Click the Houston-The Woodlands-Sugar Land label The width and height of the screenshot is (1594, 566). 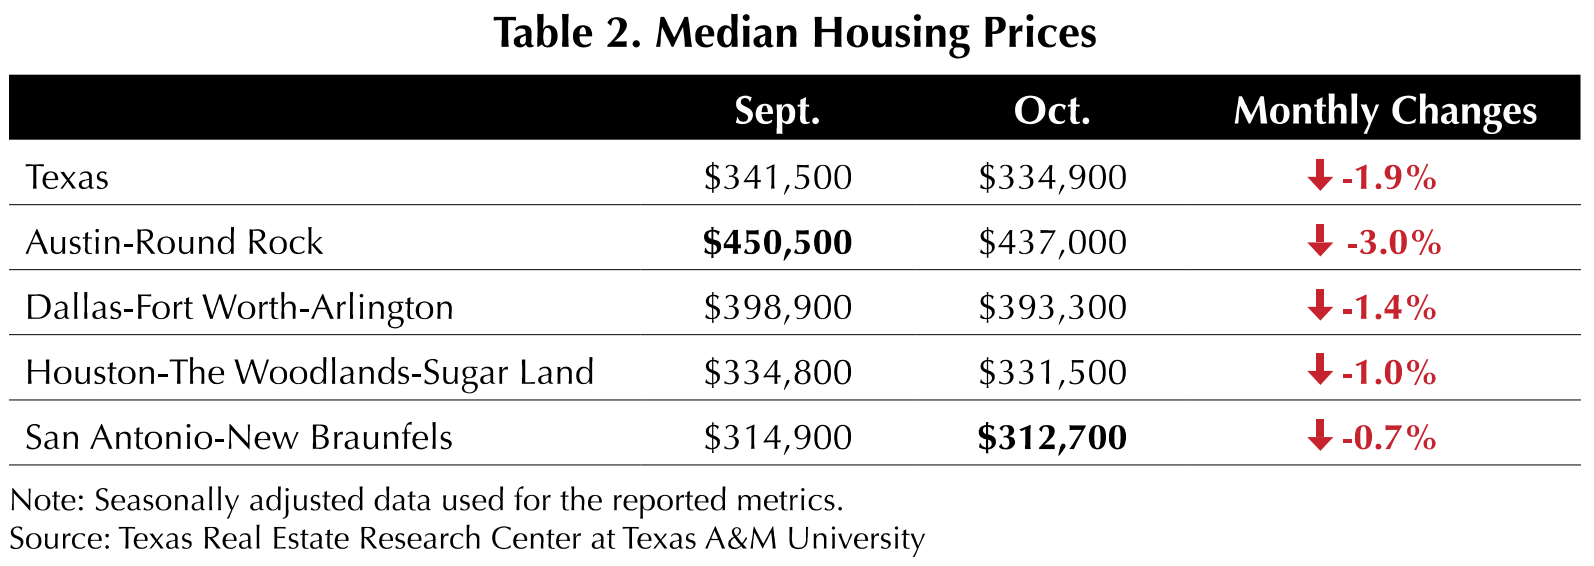tap(310, 372)
